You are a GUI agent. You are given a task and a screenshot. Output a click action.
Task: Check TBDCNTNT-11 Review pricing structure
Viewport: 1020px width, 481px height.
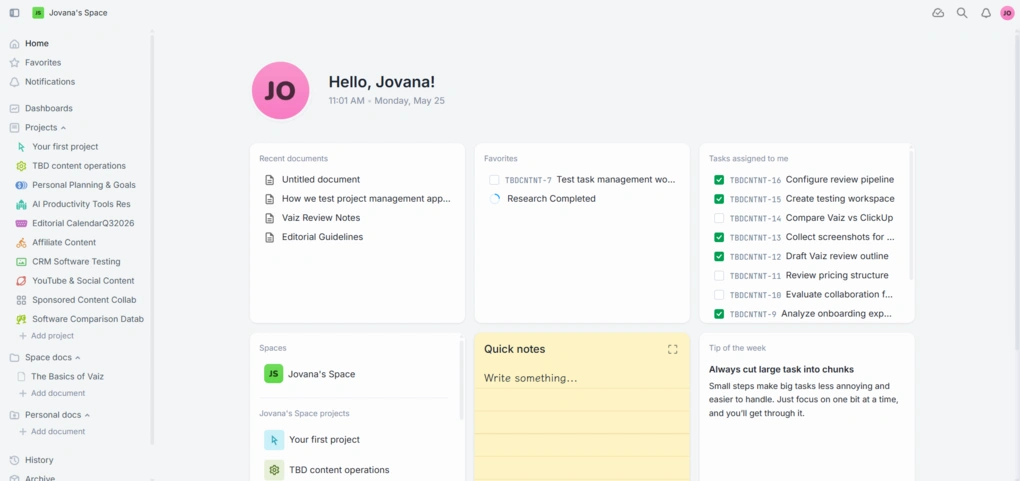pos(719,275)
